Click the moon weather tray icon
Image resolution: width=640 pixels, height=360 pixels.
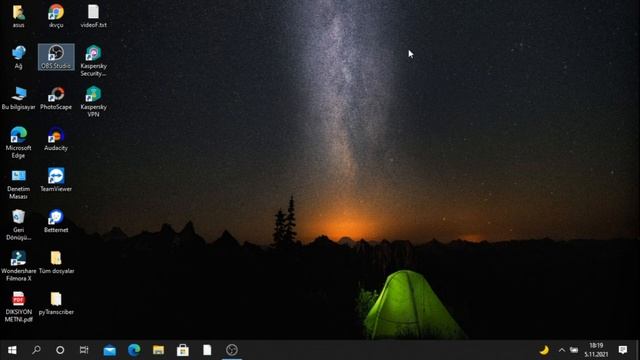coord(544,350)
